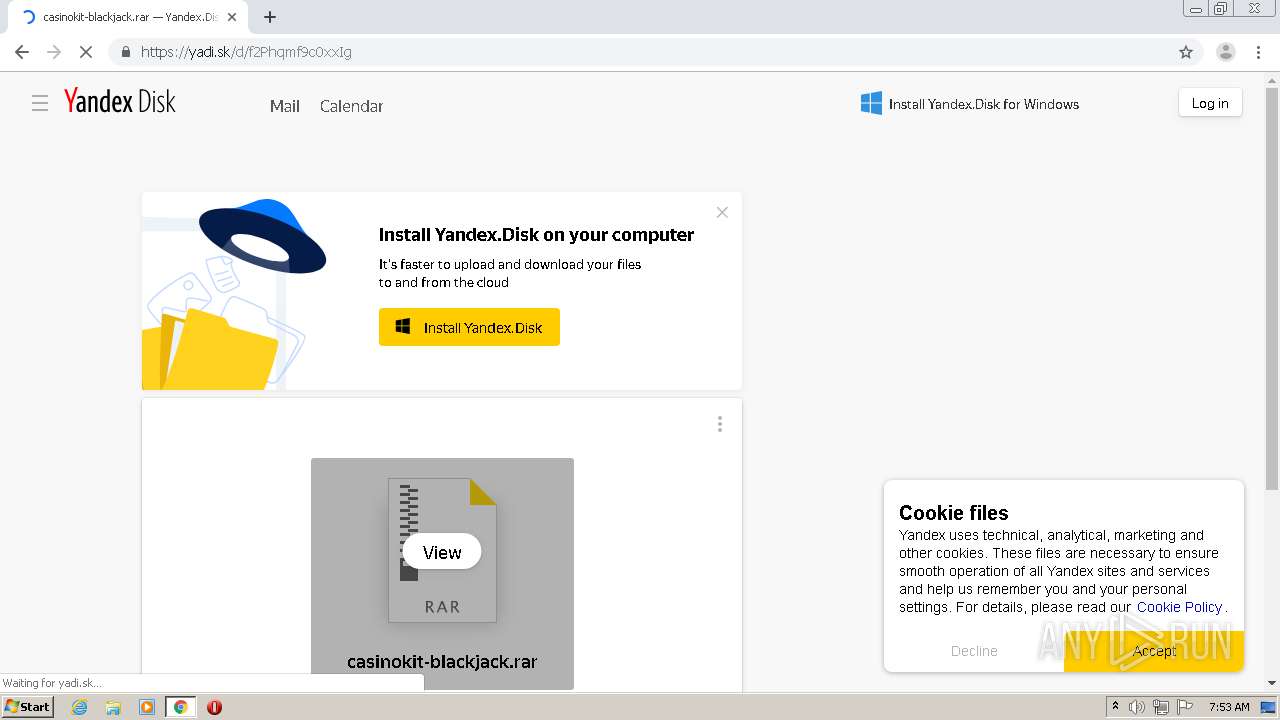1280x720 pixels.
Task: Click the Yandex Disk logo
Action: click(120, 101)
